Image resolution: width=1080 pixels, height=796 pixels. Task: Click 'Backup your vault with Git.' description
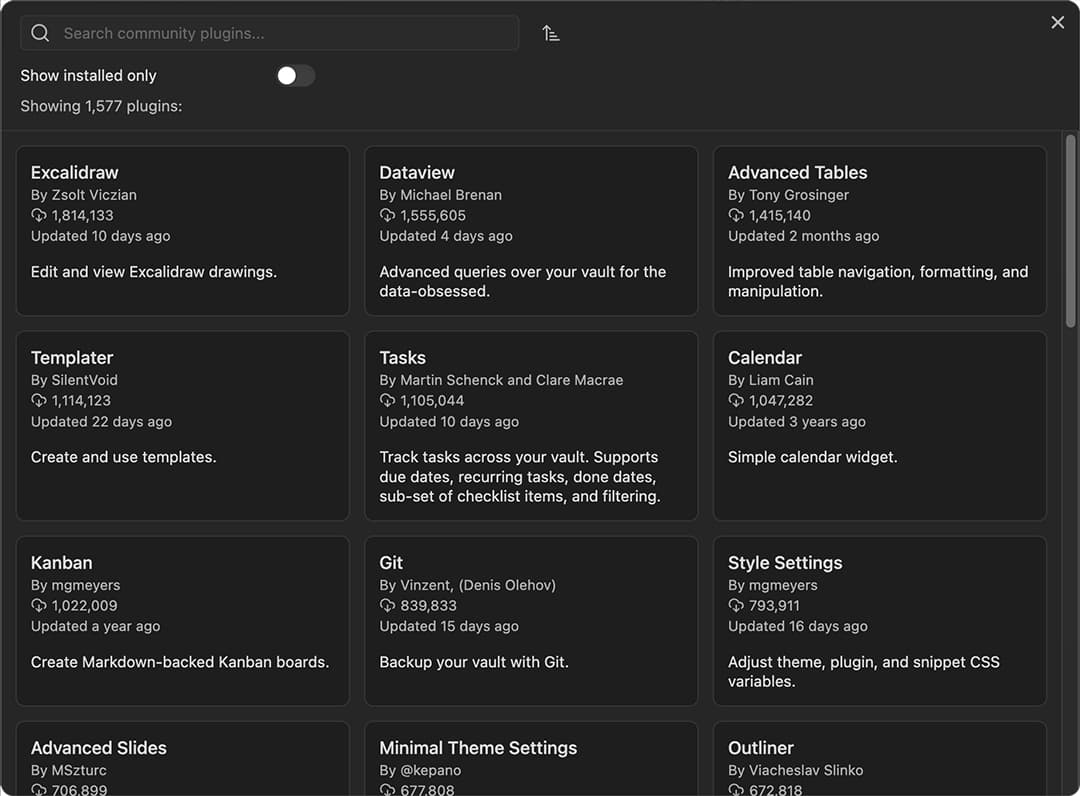coord(474,662)
